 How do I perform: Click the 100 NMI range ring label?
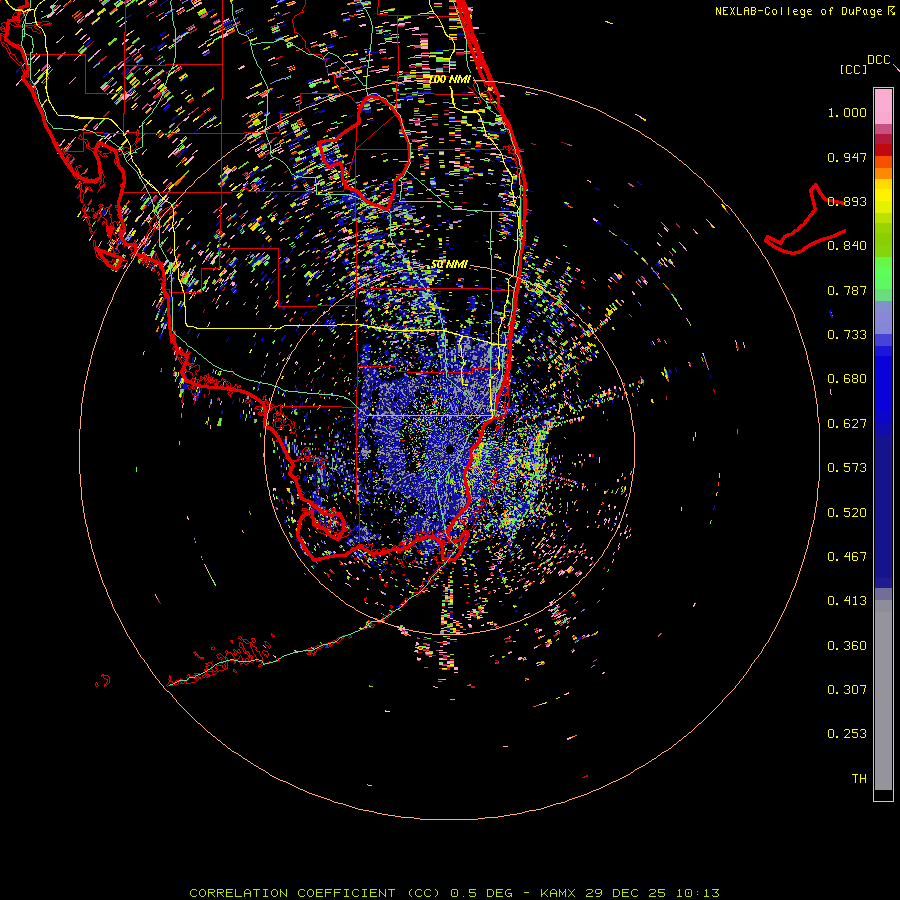(450, 79)
